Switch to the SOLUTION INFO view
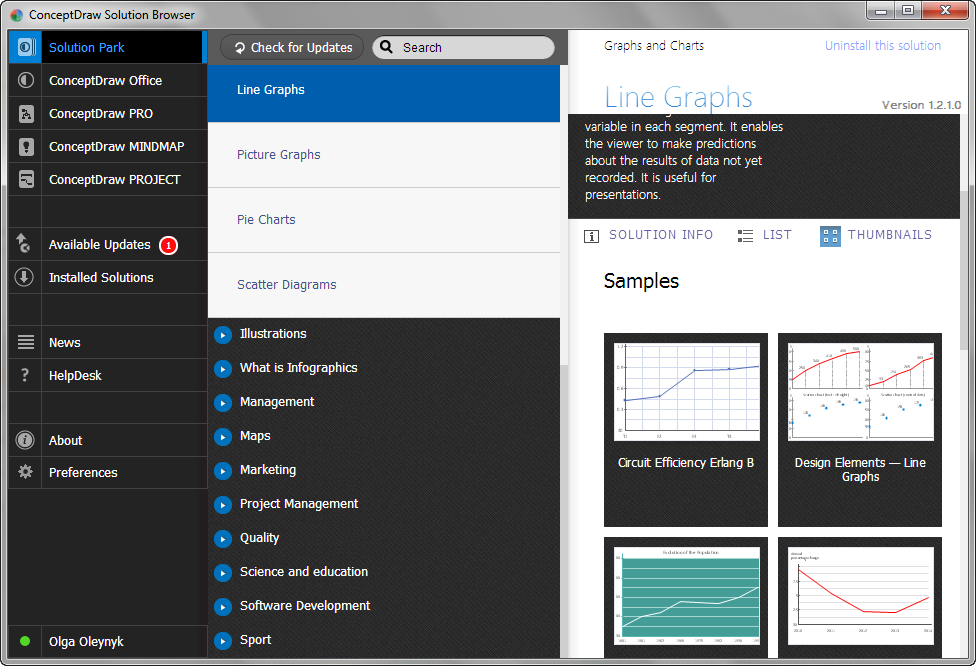The width and height of the screenshot is (976, 666). point(660,235)
